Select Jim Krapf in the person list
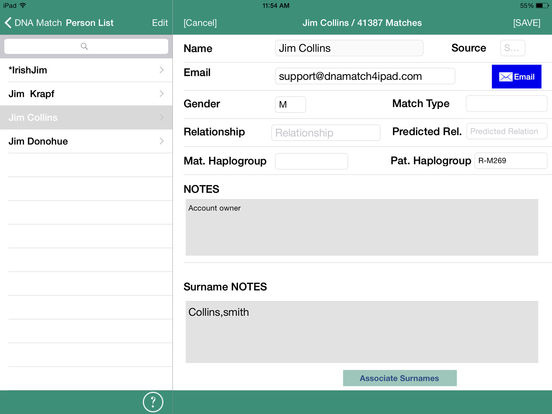 [86, 94]
